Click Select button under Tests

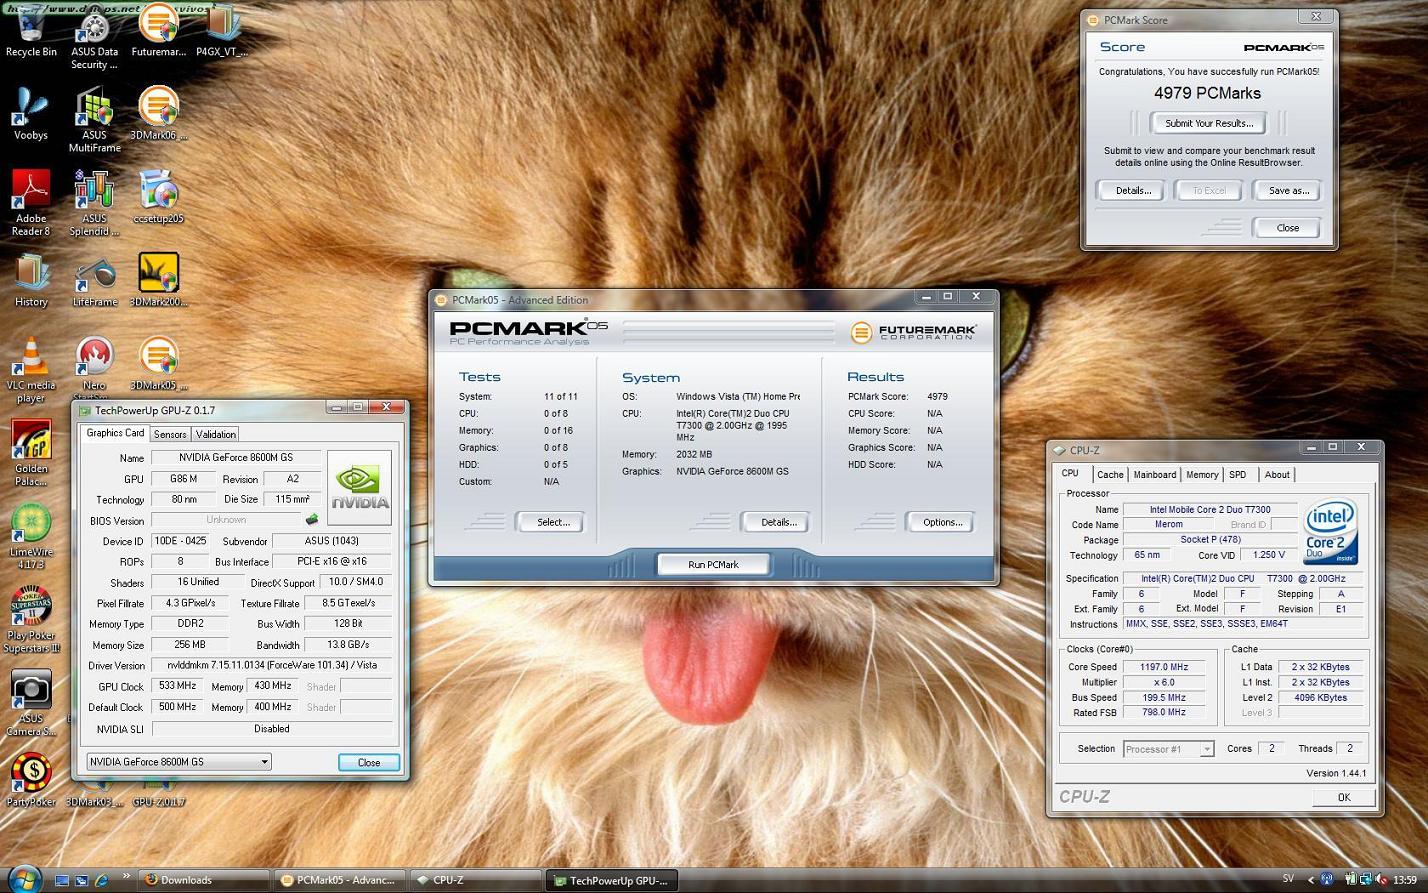[x=553, y=522]
